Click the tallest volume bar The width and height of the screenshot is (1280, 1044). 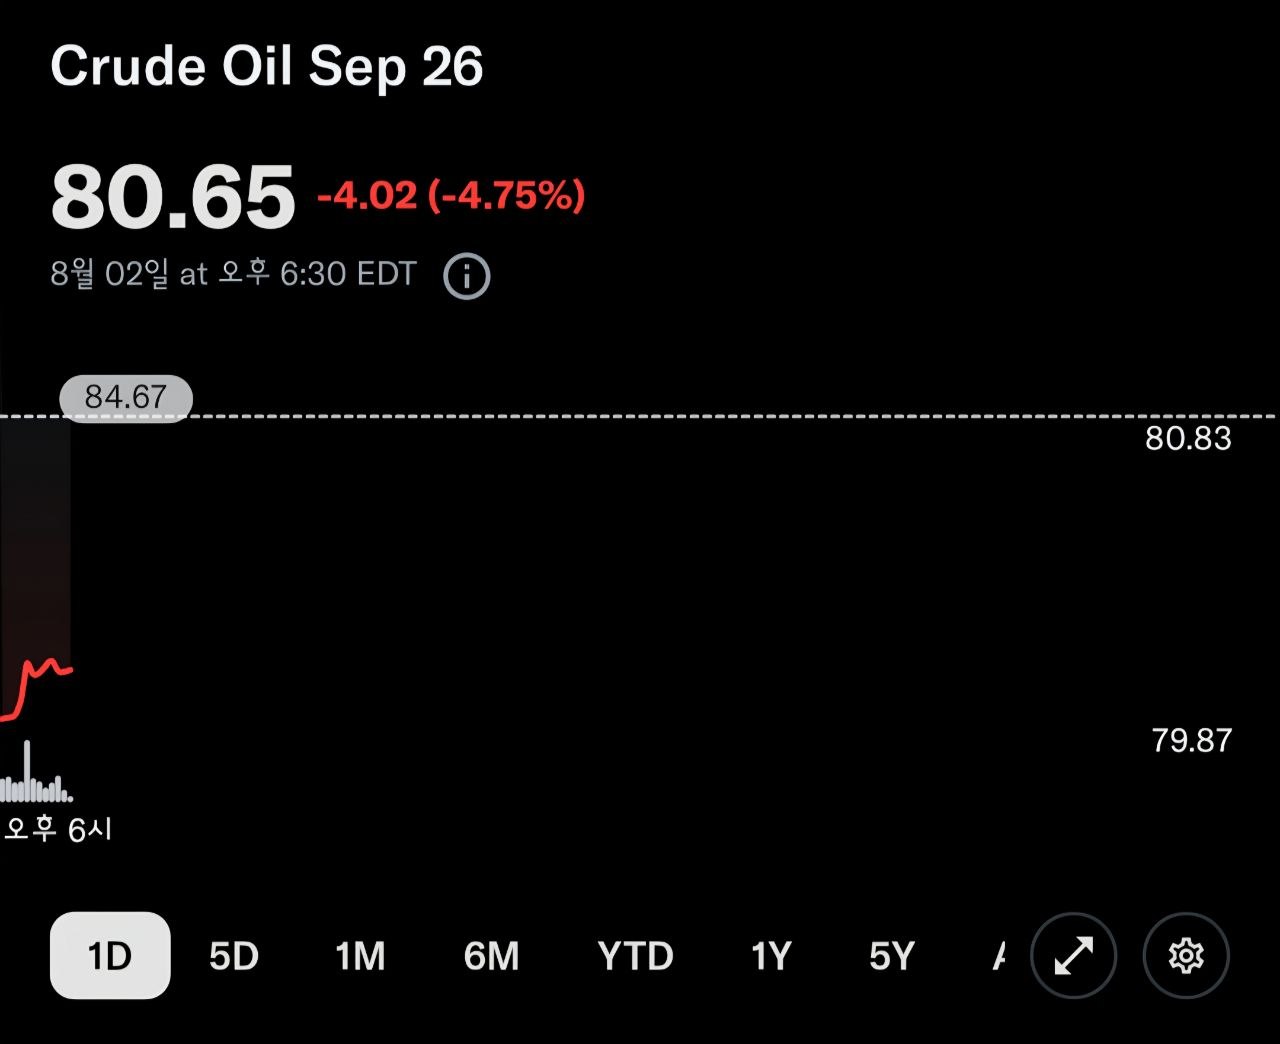(27, 771)
